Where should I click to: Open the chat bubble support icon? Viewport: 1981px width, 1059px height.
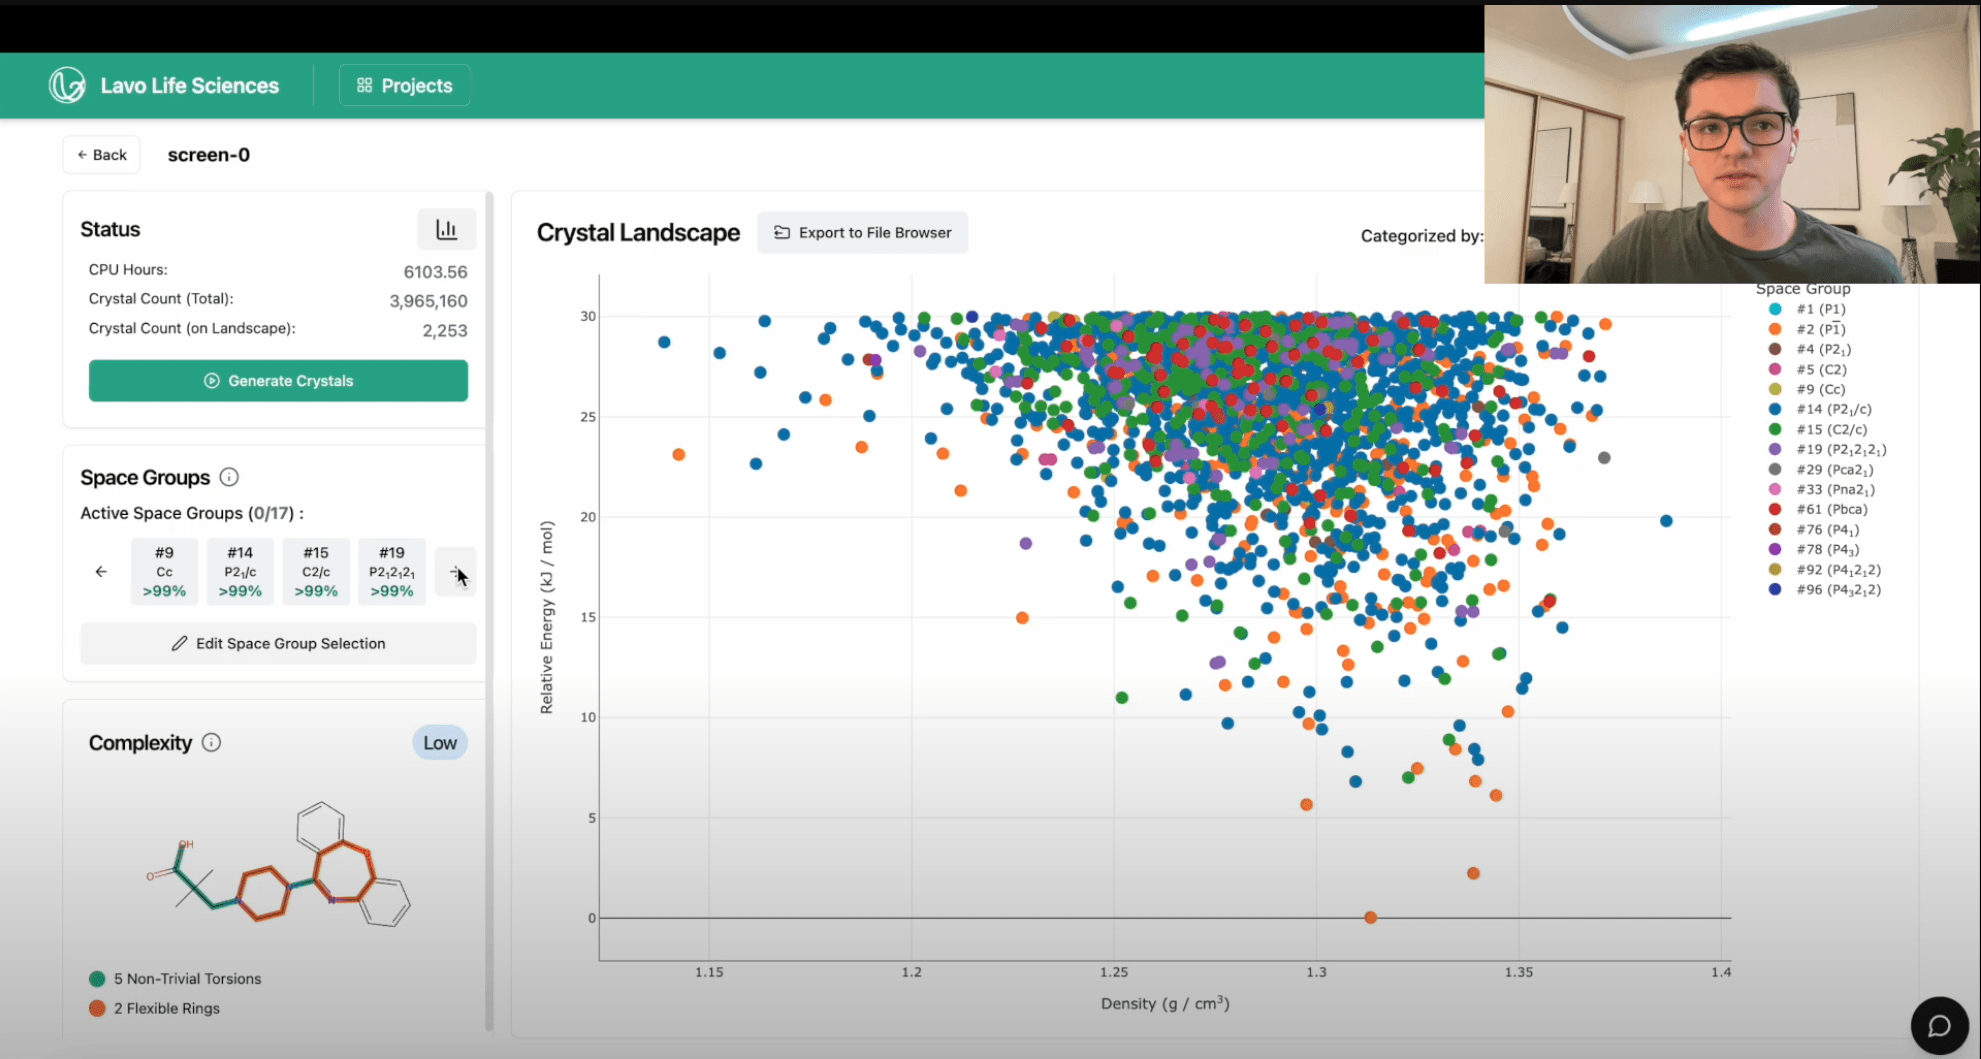click(1939, 1025)
